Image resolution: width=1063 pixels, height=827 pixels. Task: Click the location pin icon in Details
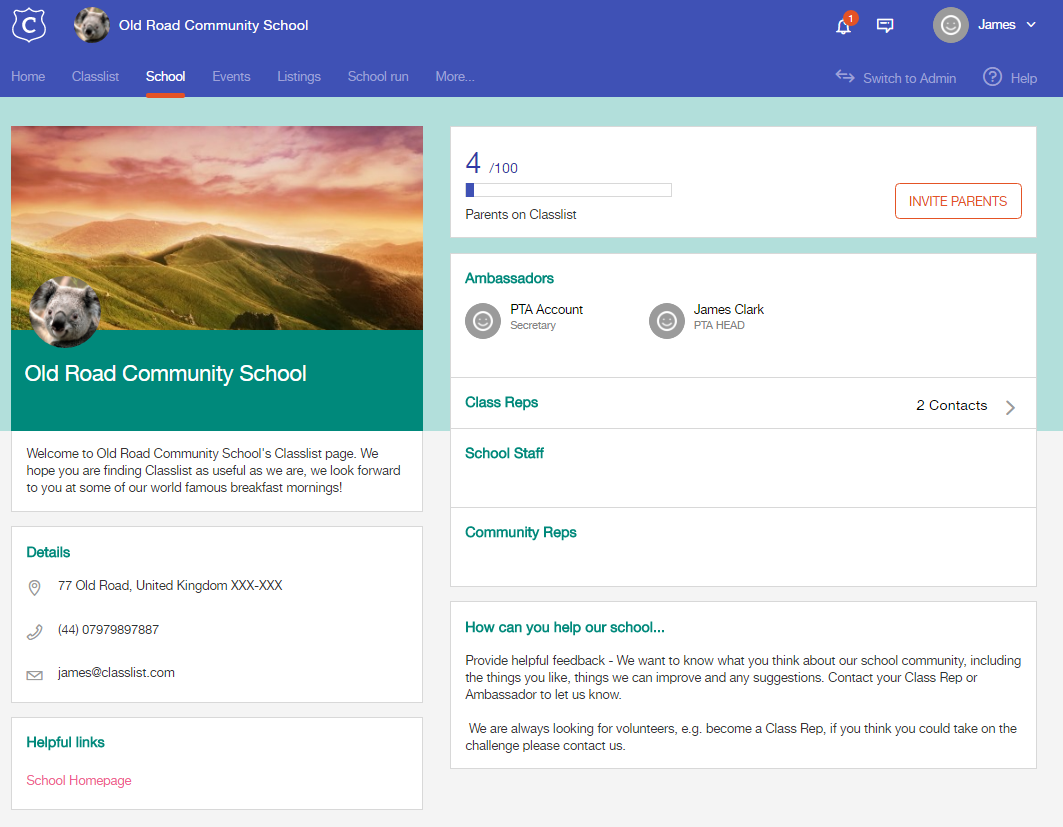click(35, 587)
